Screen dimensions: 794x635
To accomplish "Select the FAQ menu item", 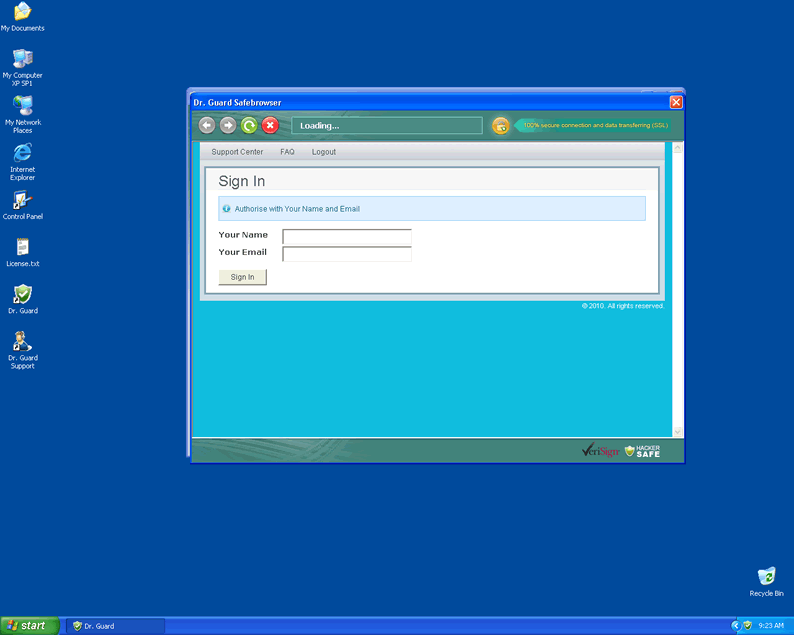I will [287, 152].
